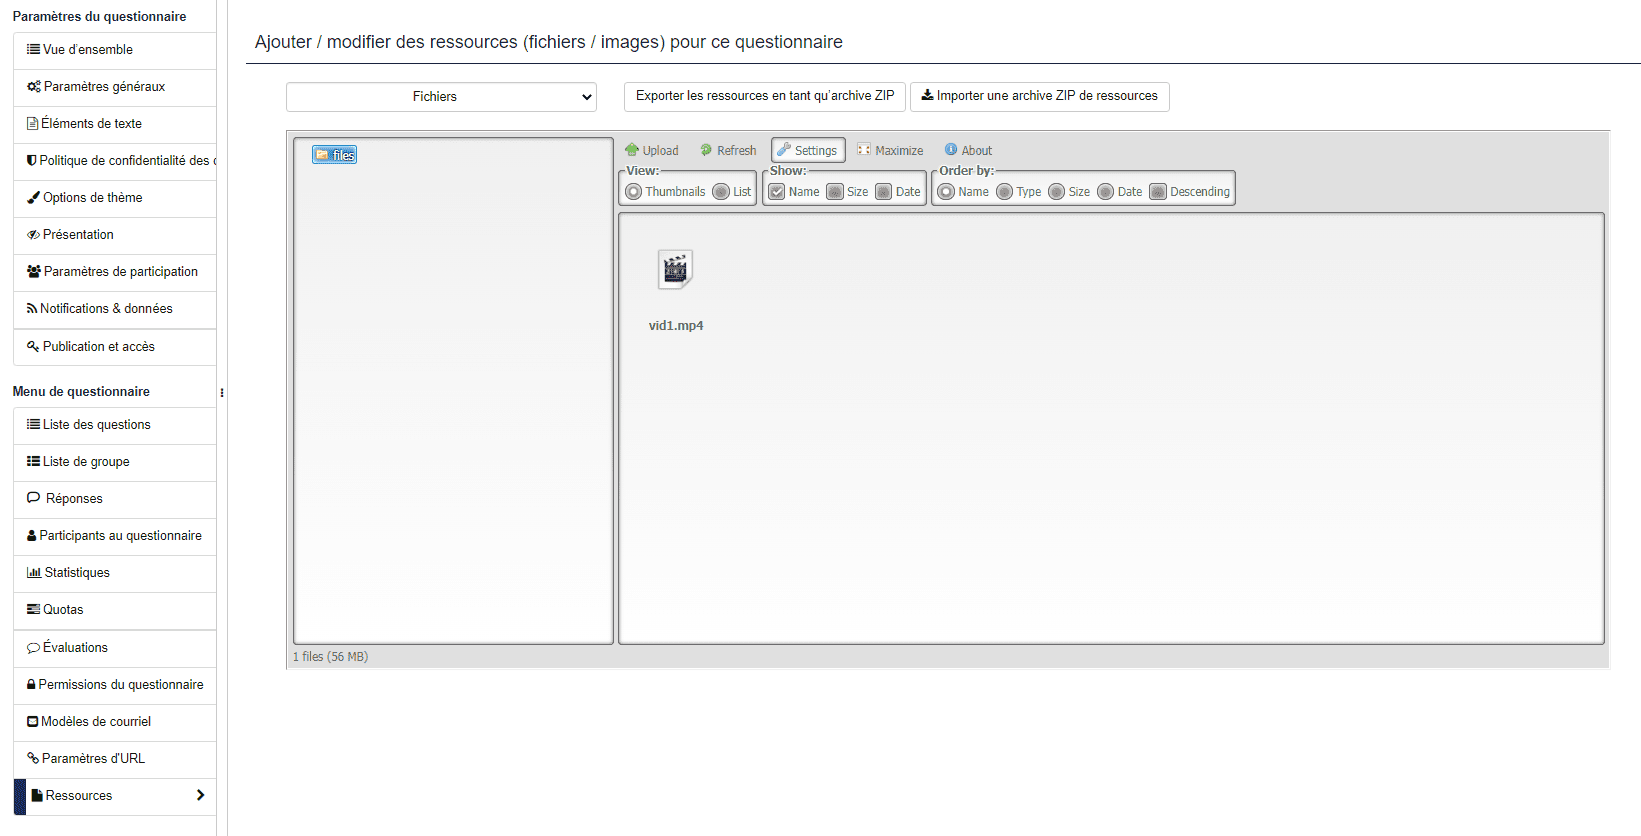
Task: Open Politique de confidentialité settings
Action: point(115,161)
